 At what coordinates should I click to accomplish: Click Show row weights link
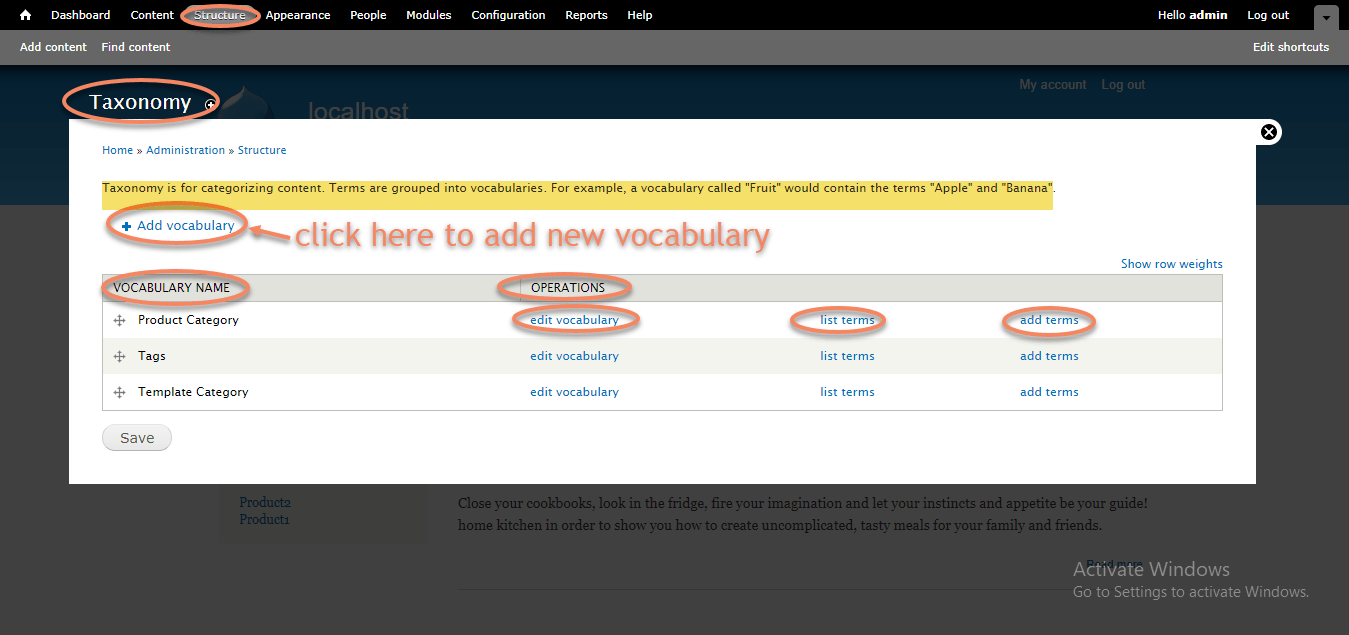(1172, 264)
